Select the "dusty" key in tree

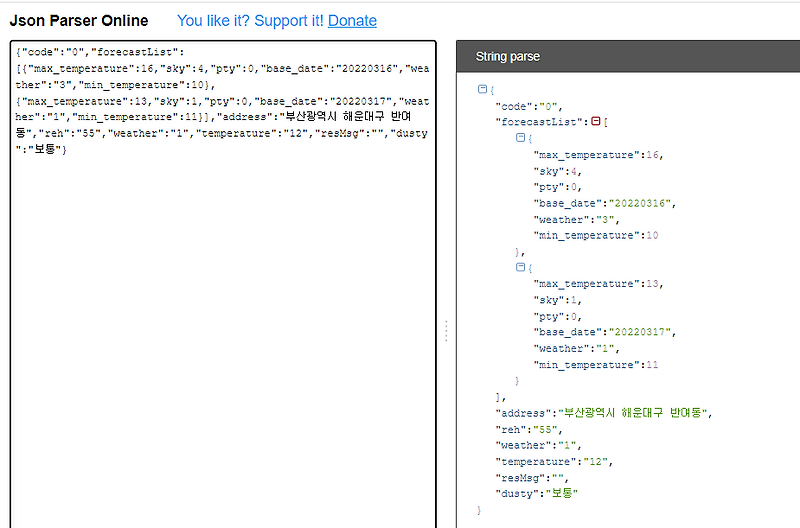pyautogui.click(x=517, y=493)
